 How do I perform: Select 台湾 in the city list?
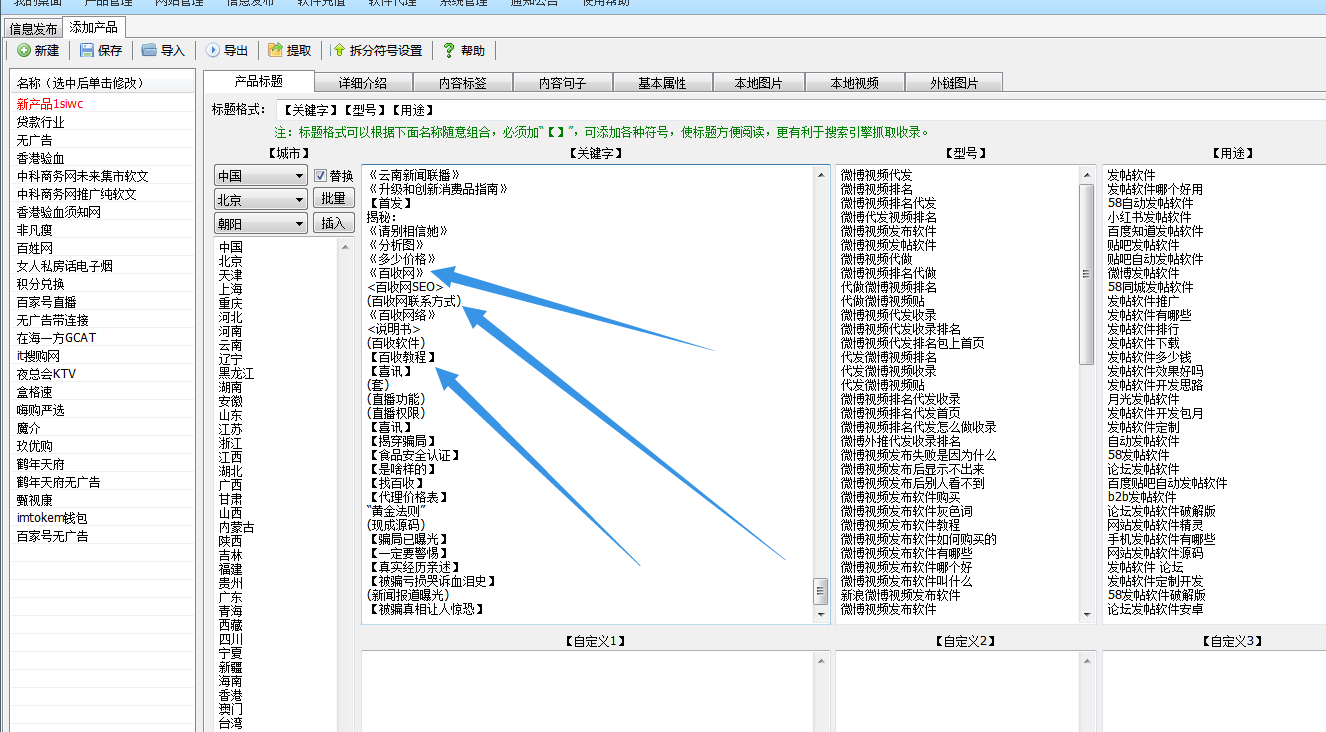tap(230, 723)
